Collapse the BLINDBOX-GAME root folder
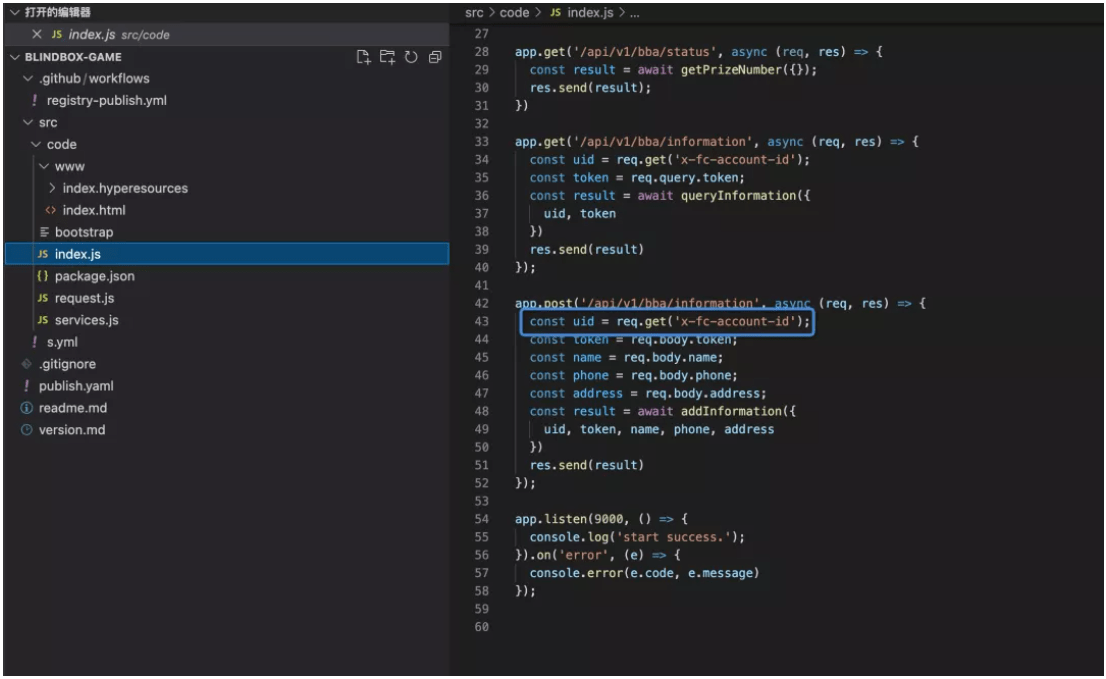Image resolution: width=1106 pixels, height=679 pixels. click(x=14, y=57)
